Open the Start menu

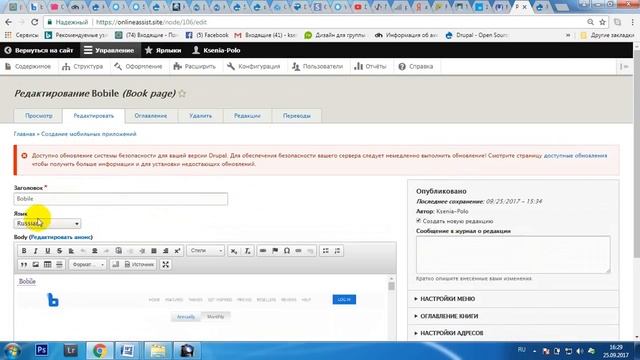(x=12, y=351)
